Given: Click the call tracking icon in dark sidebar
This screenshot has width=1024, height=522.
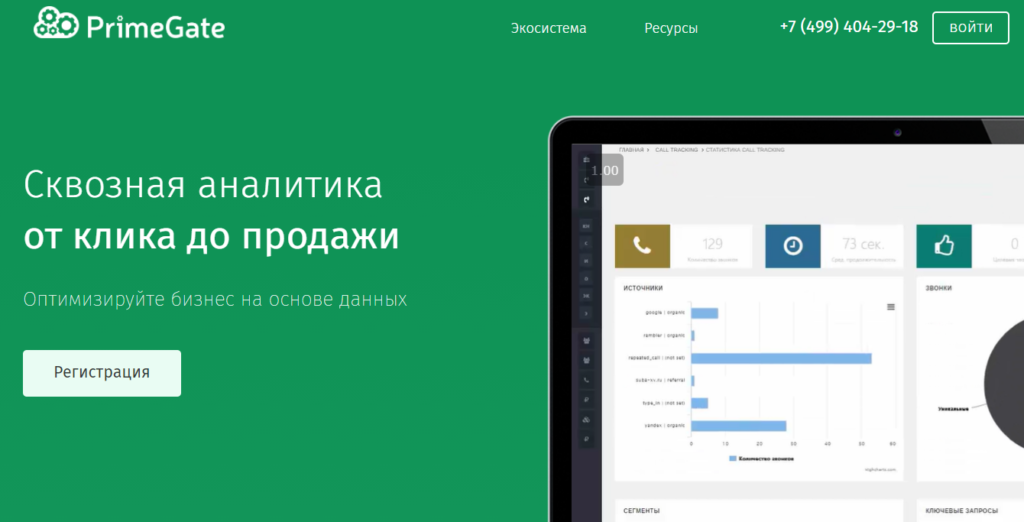Looking at the screenshot, I should point(586,199).
